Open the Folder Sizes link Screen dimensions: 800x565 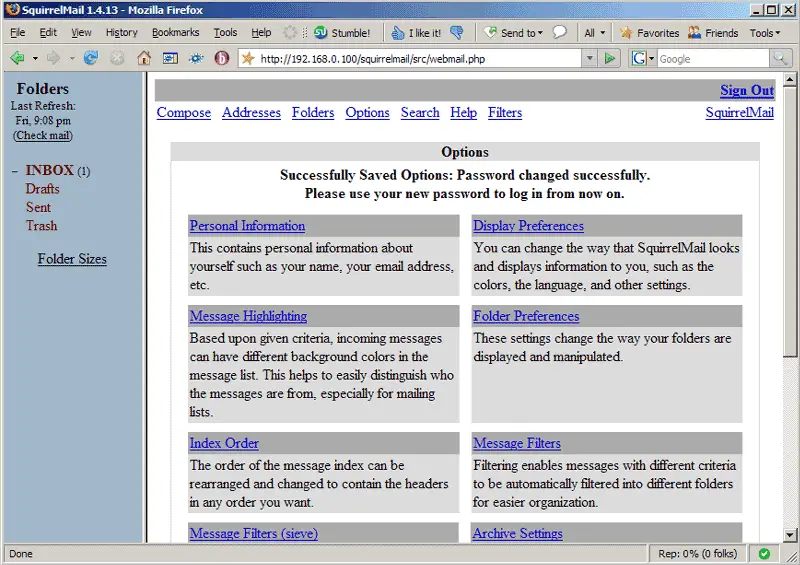[72, 259]
